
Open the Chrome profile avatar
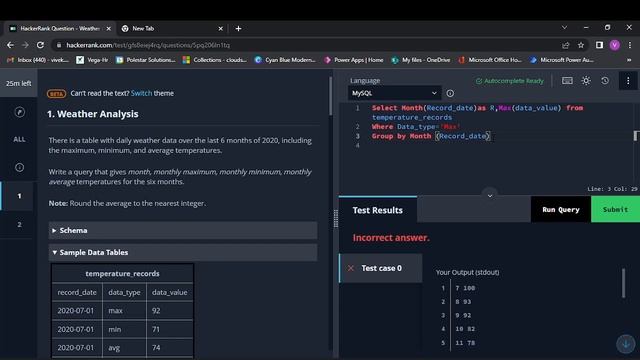click(x=615, y=45)
